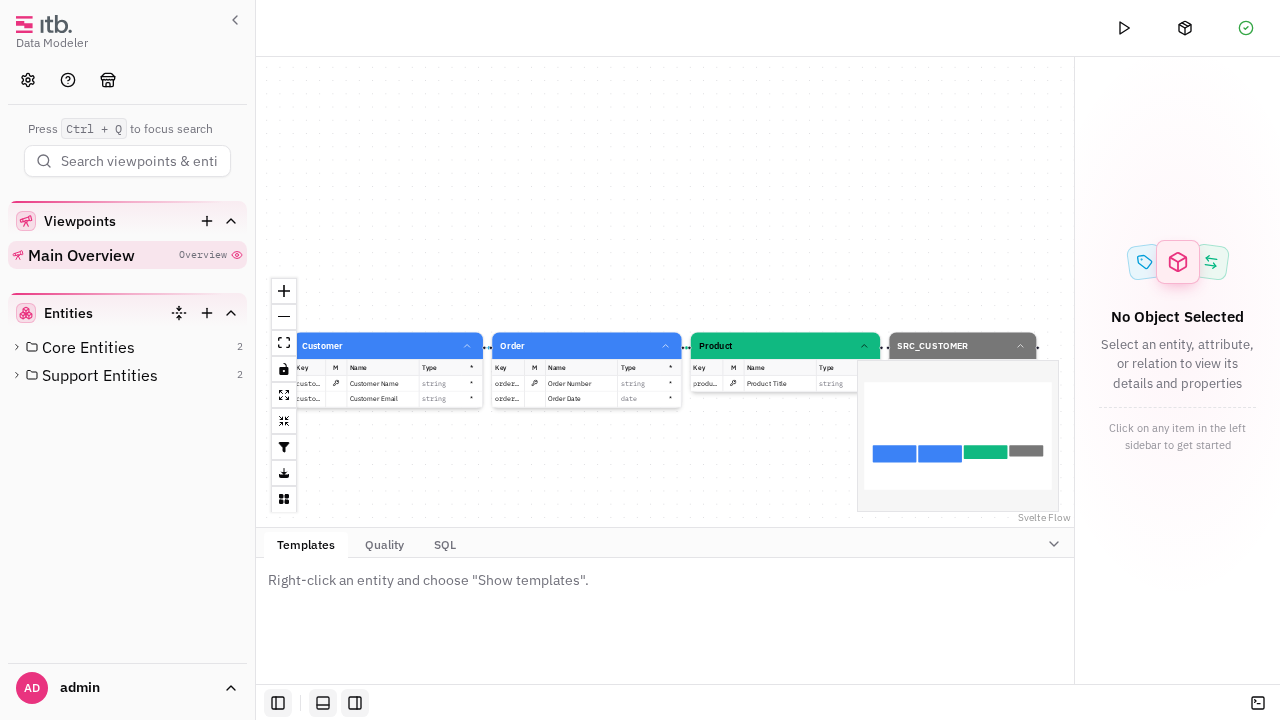The width and height of the screenshot is (1280, 720).
Task: Click the run/play icon in top bar
Action: 1124,28
